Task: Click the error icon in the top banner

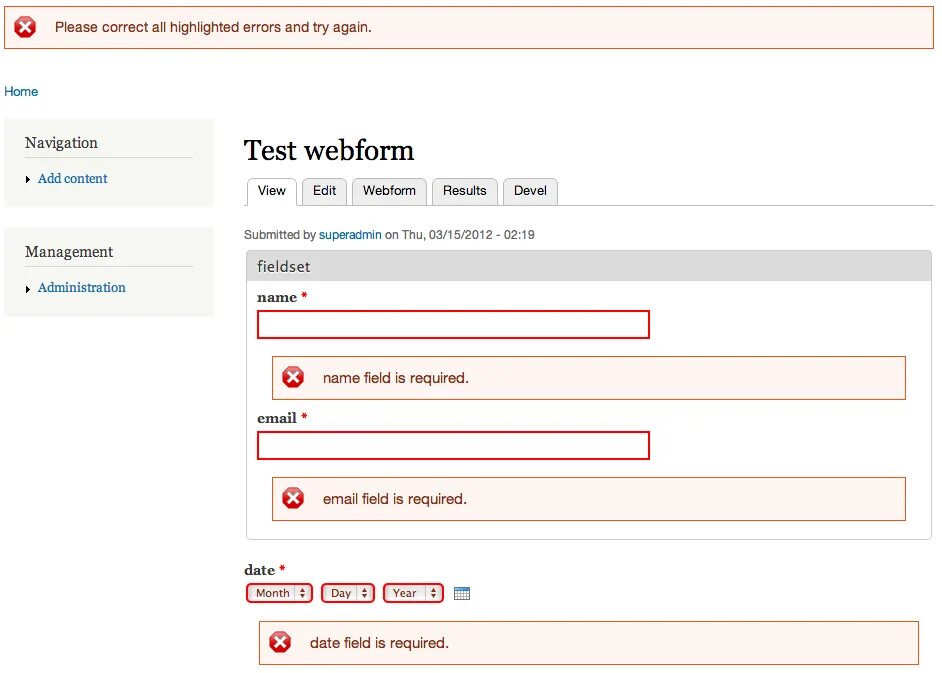Action: (x=26, y=27)
